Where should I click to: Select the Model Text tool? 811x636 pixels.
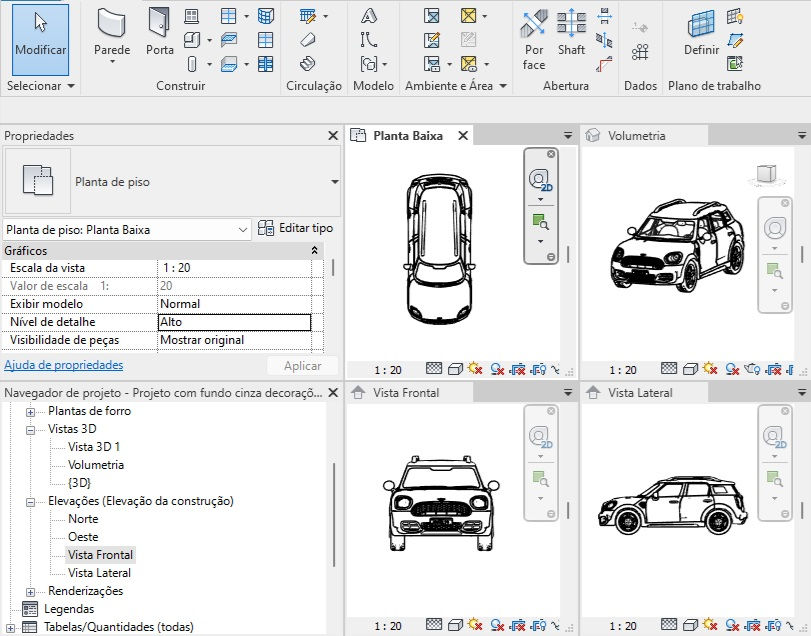368,16
